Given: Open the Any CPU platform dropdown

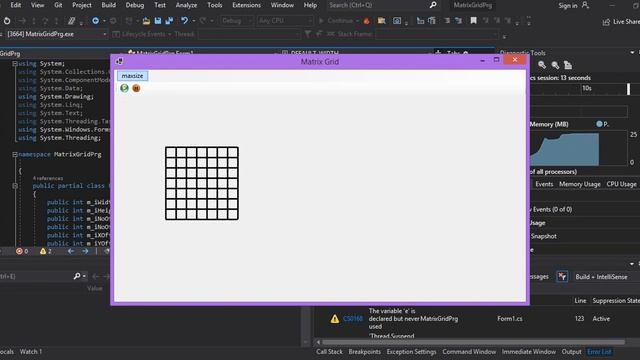Looking at the screenshot, I should click(x=285, y=21).
